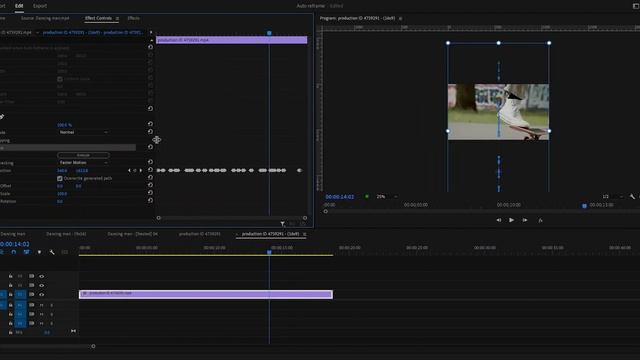Open the playback resolution 1/2 dropdown
Viewport: 640px width, 360px height.
pyautogui.click(x=612, y=197)
